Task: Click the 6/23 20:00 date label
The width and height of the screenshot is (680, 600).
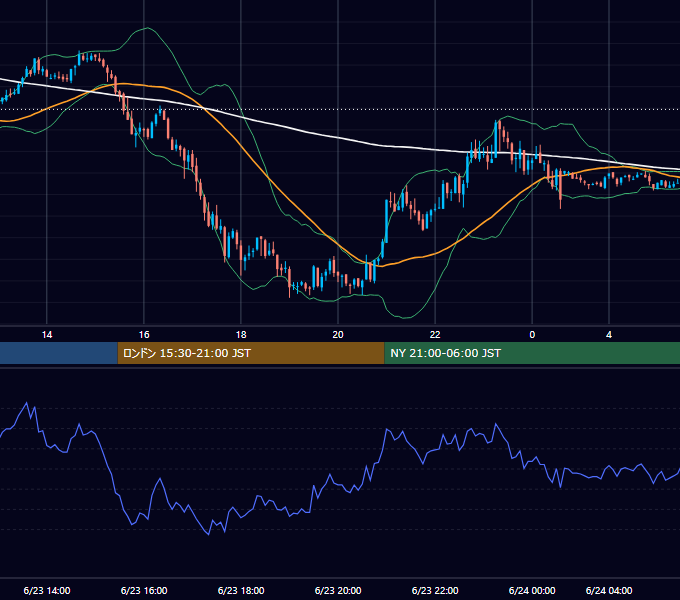Action: point(338,590)
